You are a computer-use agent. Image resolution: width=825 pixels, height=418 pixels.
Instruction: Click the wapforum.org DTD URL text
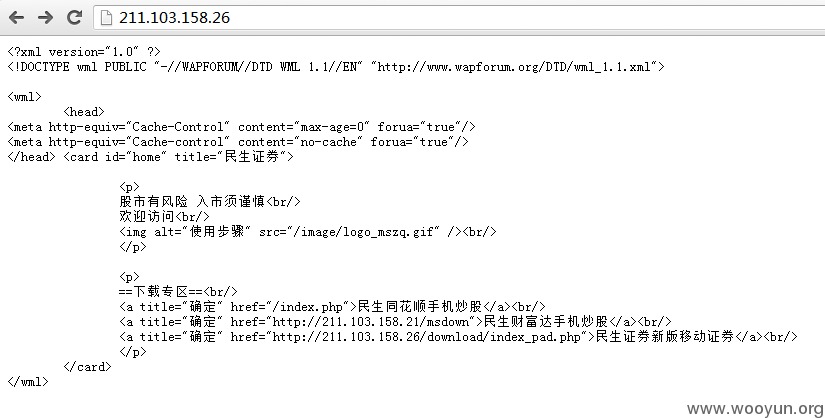click(517, 67)
